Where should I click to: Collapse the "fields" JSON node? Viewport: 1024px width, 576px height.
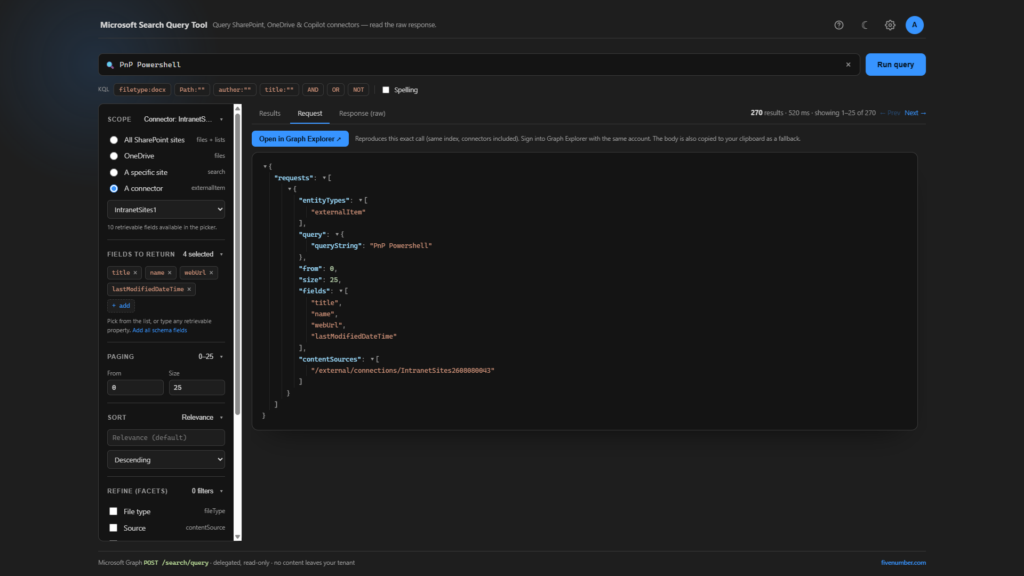coord(340,291)
